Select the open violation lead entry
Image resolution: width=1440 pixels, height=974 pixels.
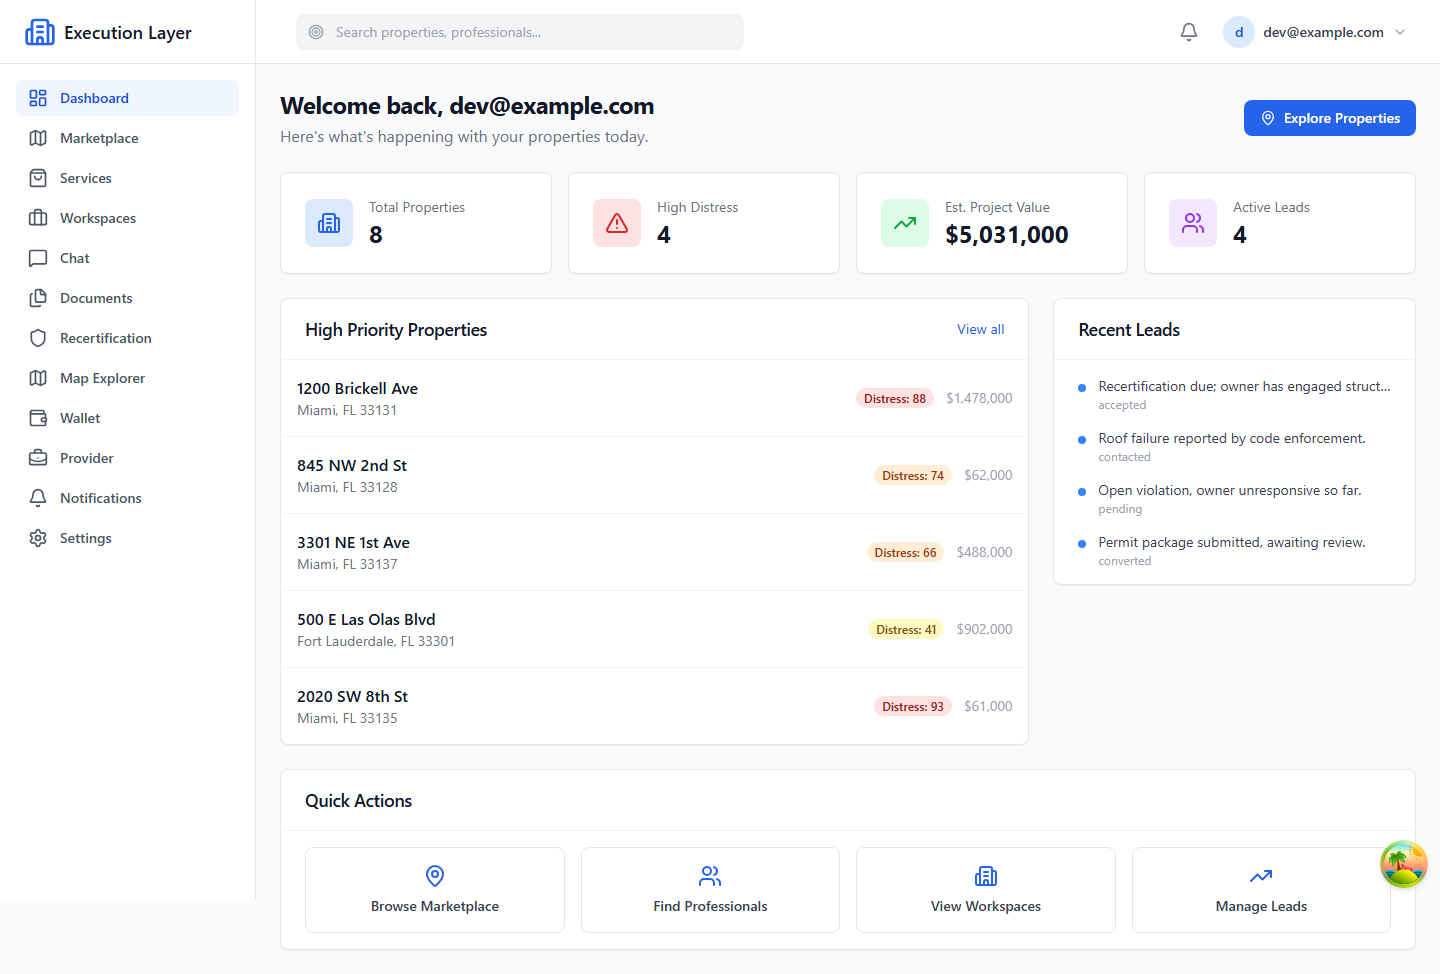1234,499
